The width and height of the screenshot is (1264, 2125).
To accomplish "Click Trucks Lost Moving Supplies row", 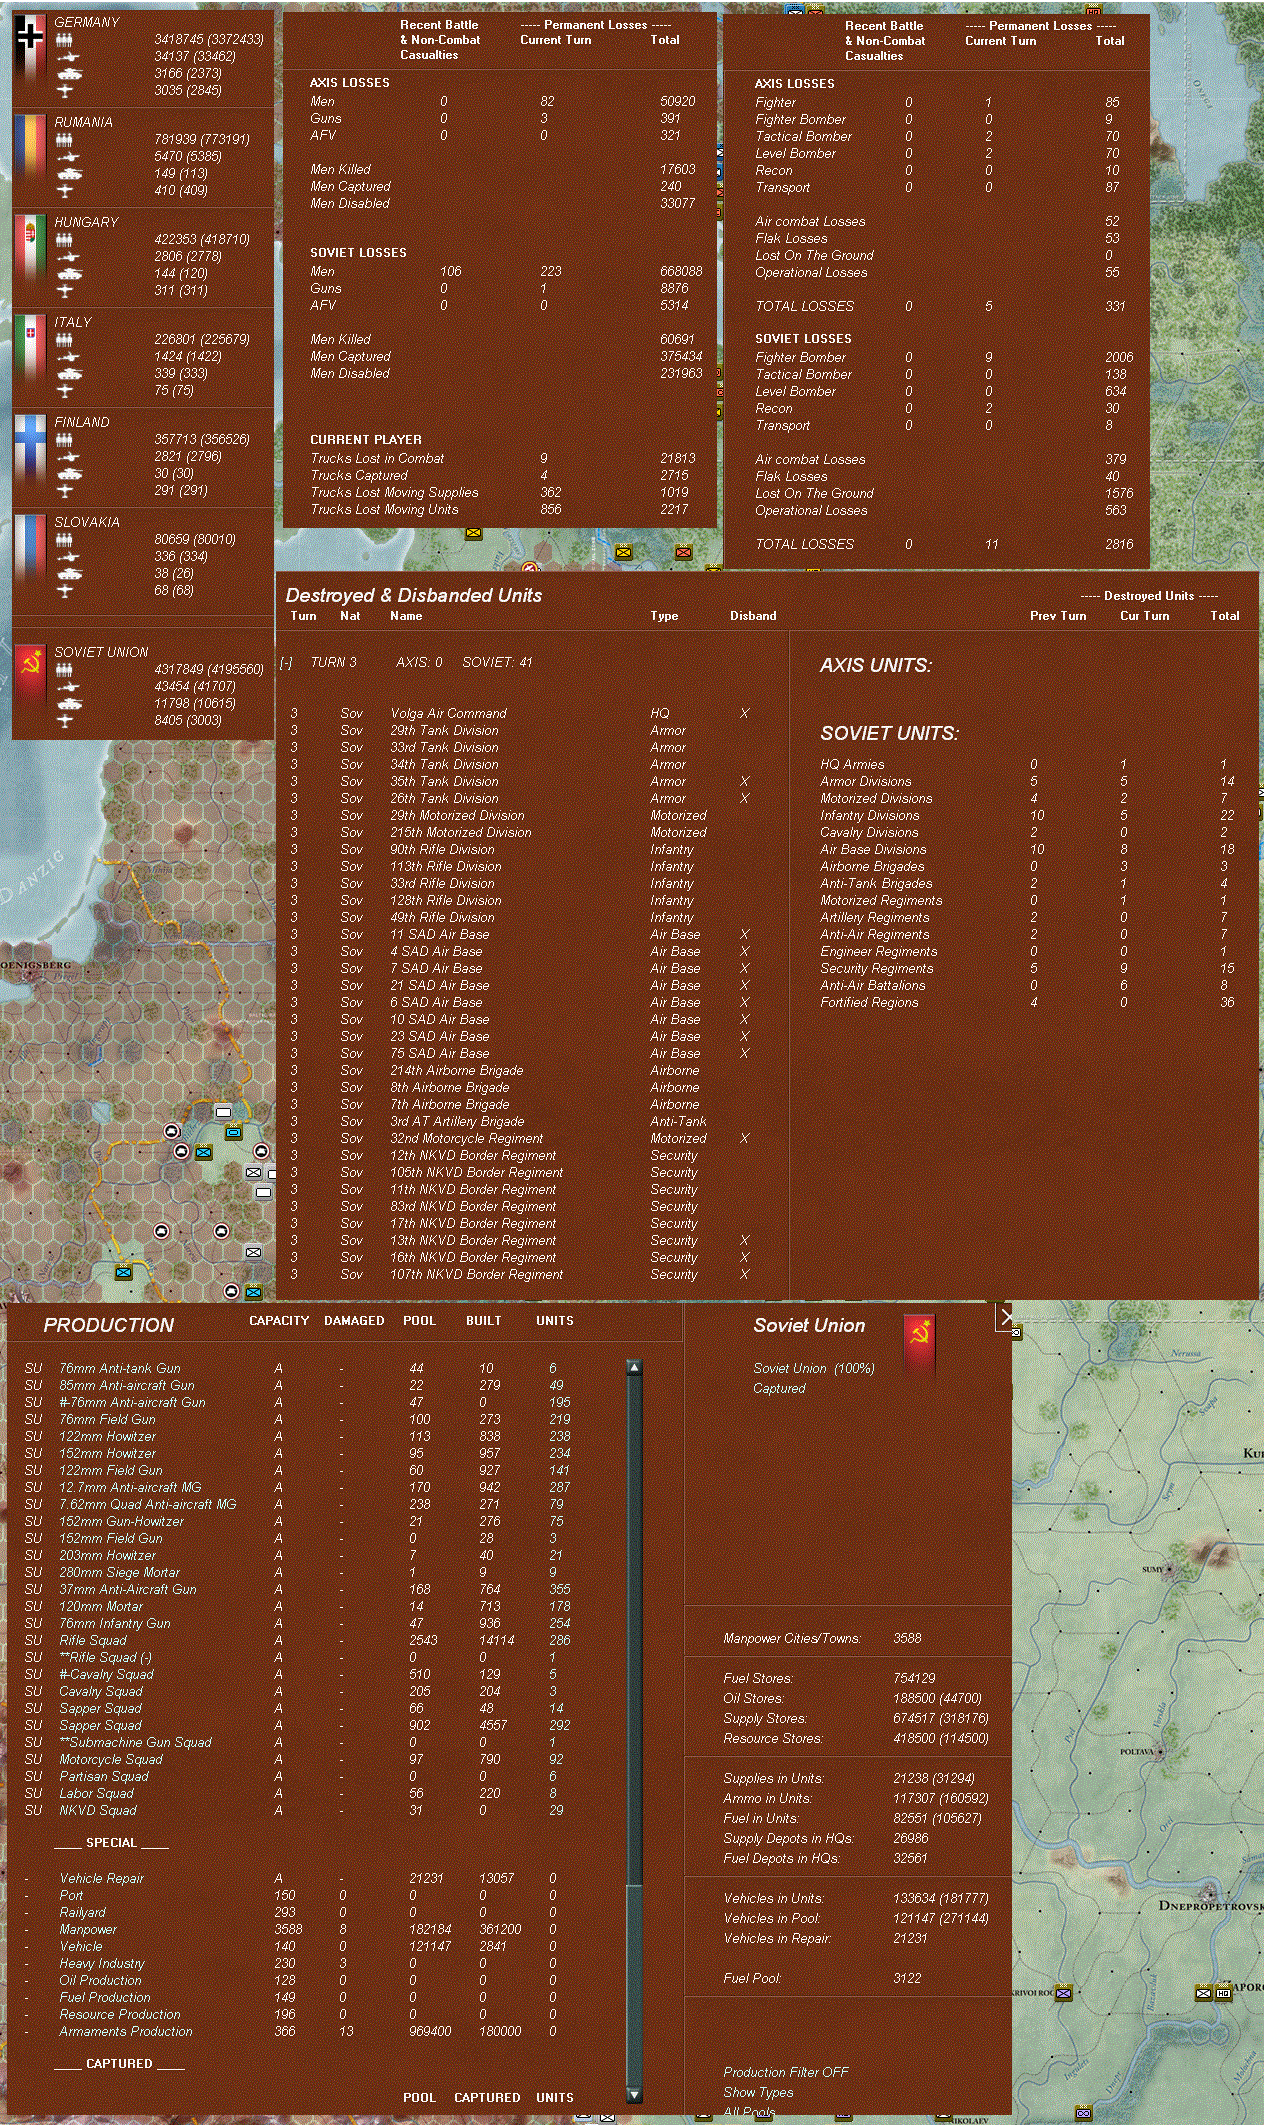I will [x=500, y=493].
